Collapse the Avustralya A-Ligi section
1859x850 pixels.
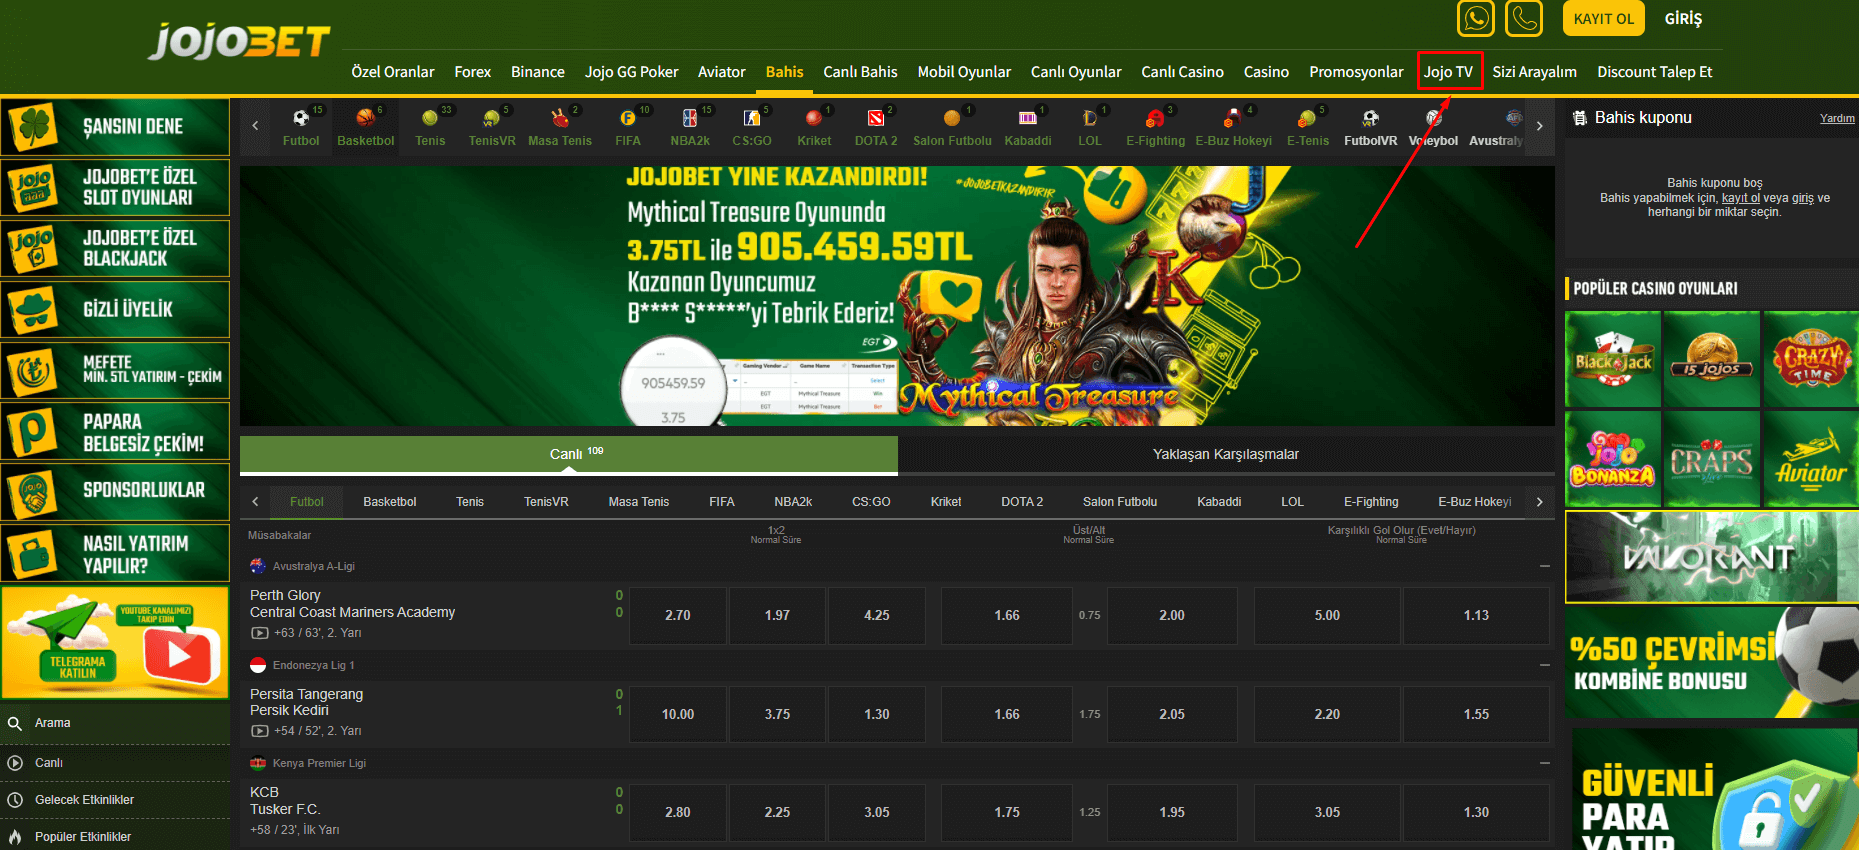[1544, 566]
